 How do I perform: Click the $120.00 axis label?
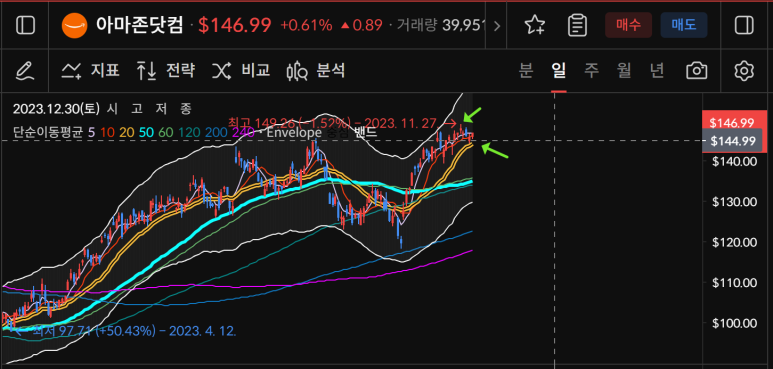point(735,242)
